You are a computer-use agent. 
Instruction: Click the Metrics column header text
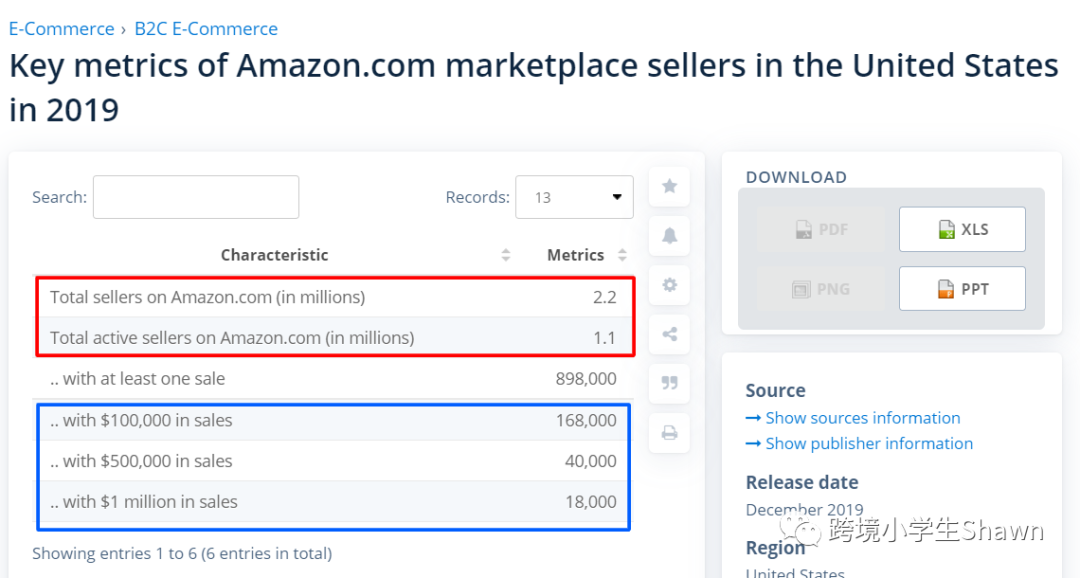click(x=576, y=255)
